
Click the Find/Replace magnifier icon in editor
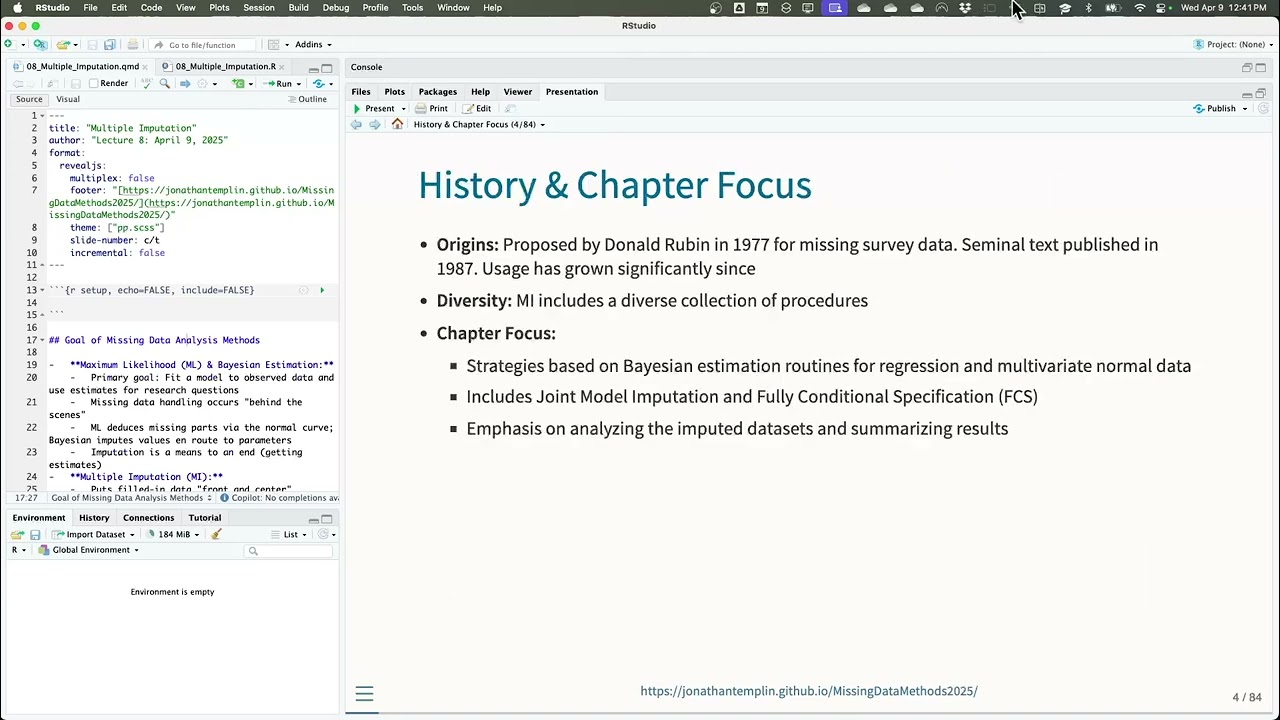165,83
